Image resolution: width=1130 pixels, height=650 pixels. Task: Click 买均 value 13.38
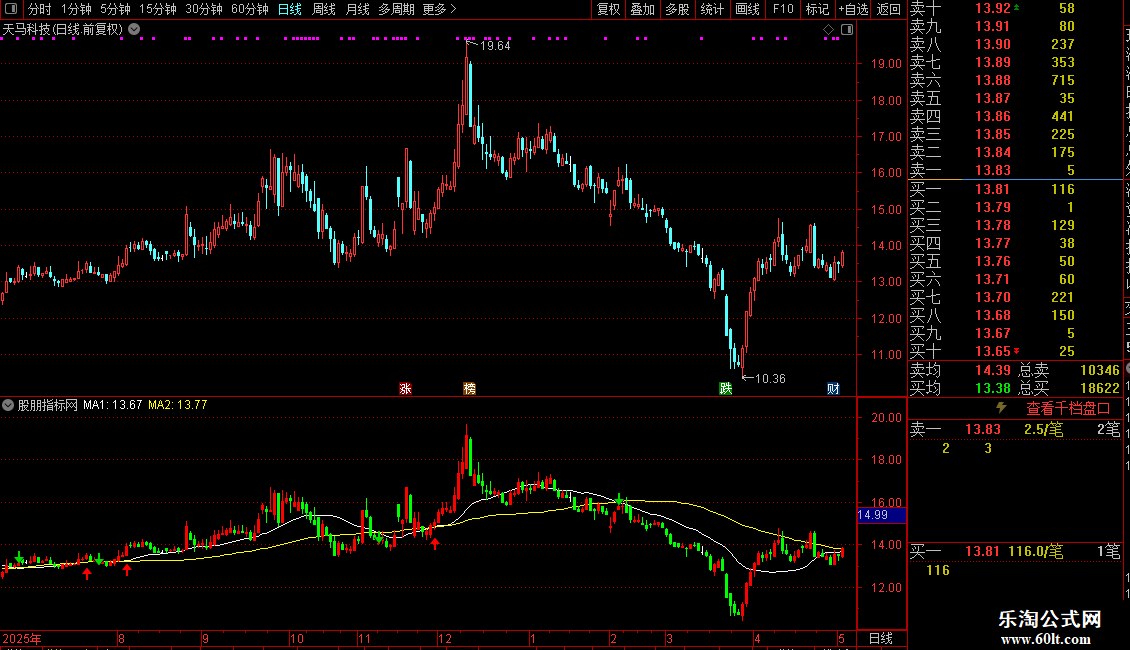coord(993,388)
